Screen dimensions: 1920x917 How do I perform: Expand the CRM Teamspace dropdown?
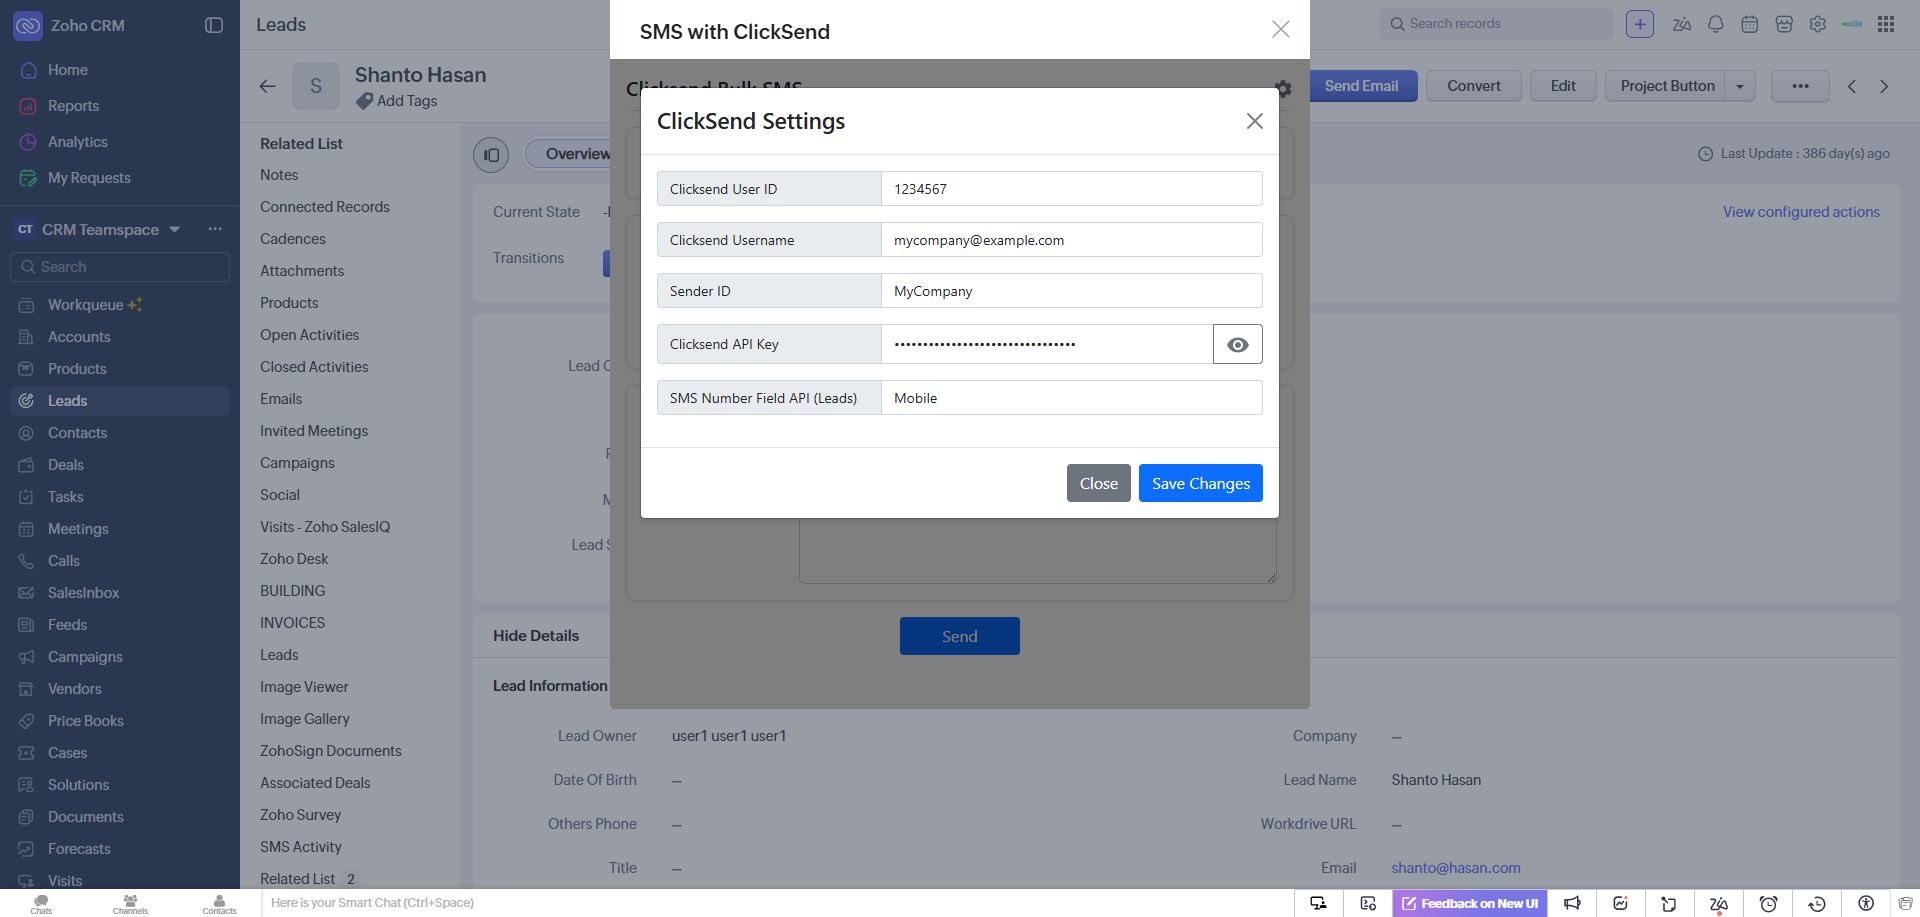coord(175,229)
